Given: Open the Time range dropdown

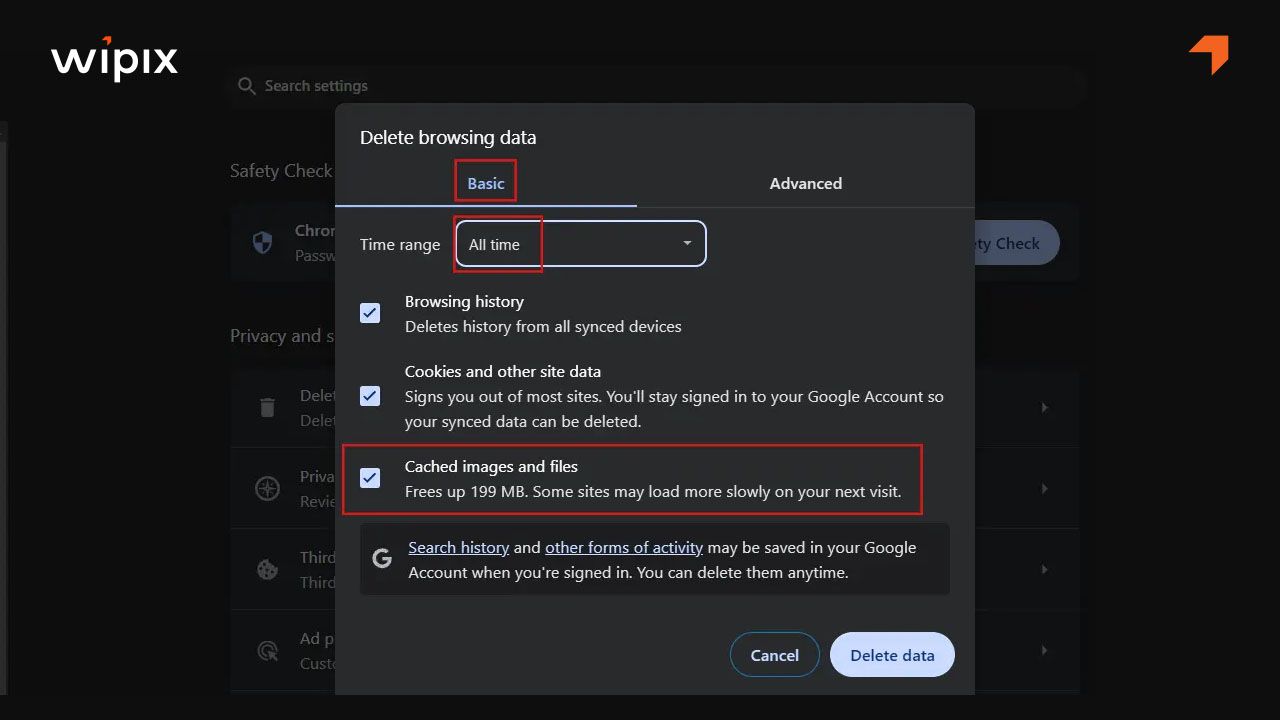Looking at the screenshot, I should (581, 244).
